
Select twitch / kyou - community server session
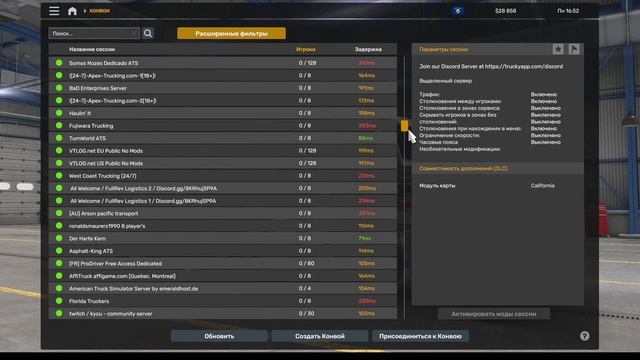222,313
